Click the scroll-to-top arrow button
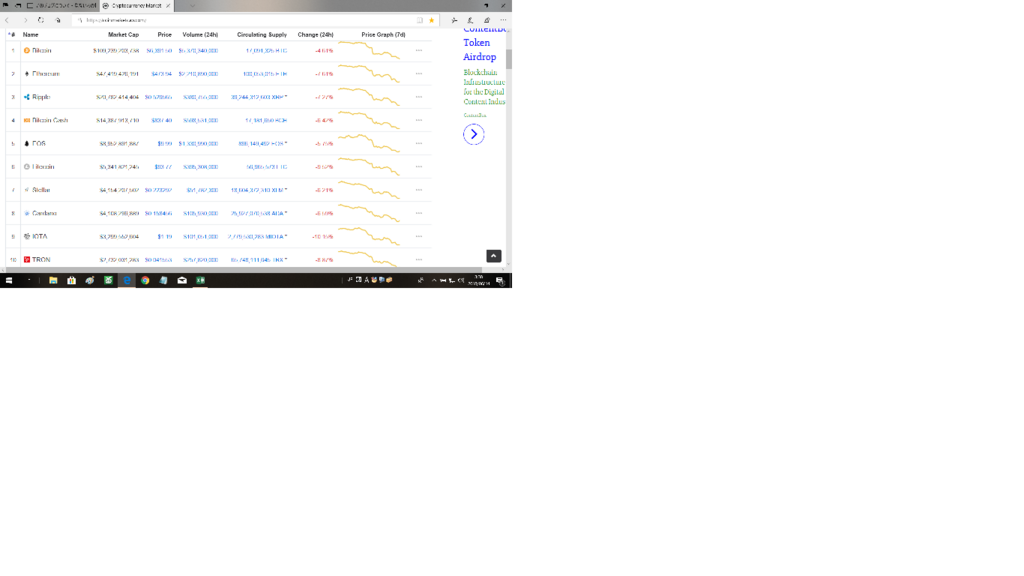The height and width of the screenshot is (576, 1024). pyautogui.click(x=494, y=256)
